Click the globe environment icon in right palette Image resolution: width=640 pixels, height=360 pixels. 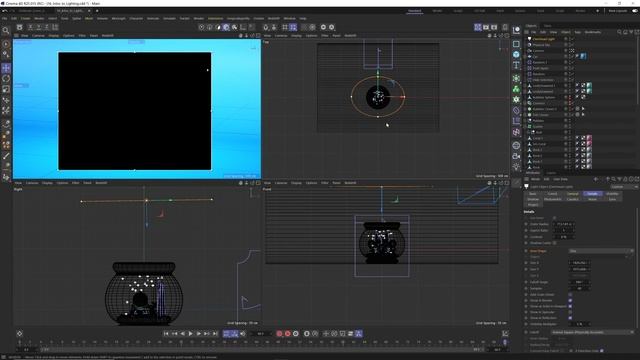pos(516,145)
